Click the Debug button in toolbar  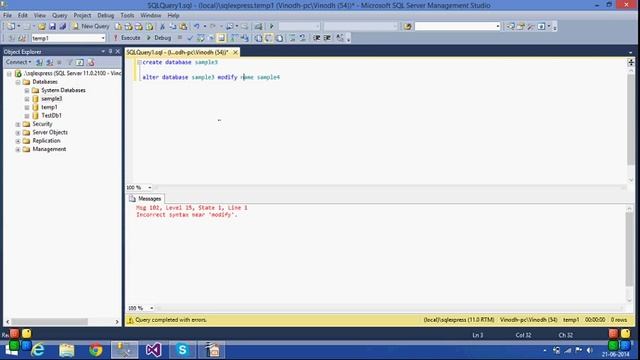tap(158, 38)
